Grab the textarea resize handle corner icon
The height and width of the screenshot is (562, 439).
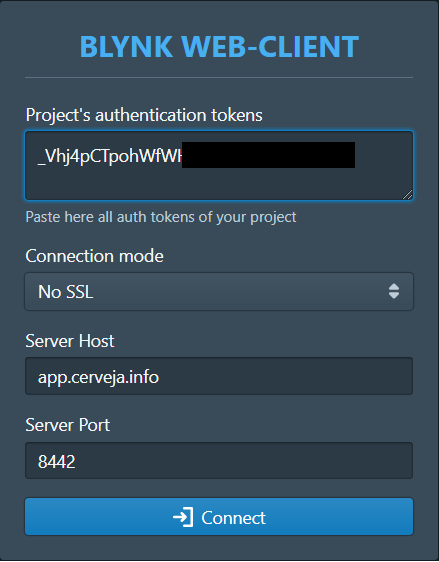point(407,194)
